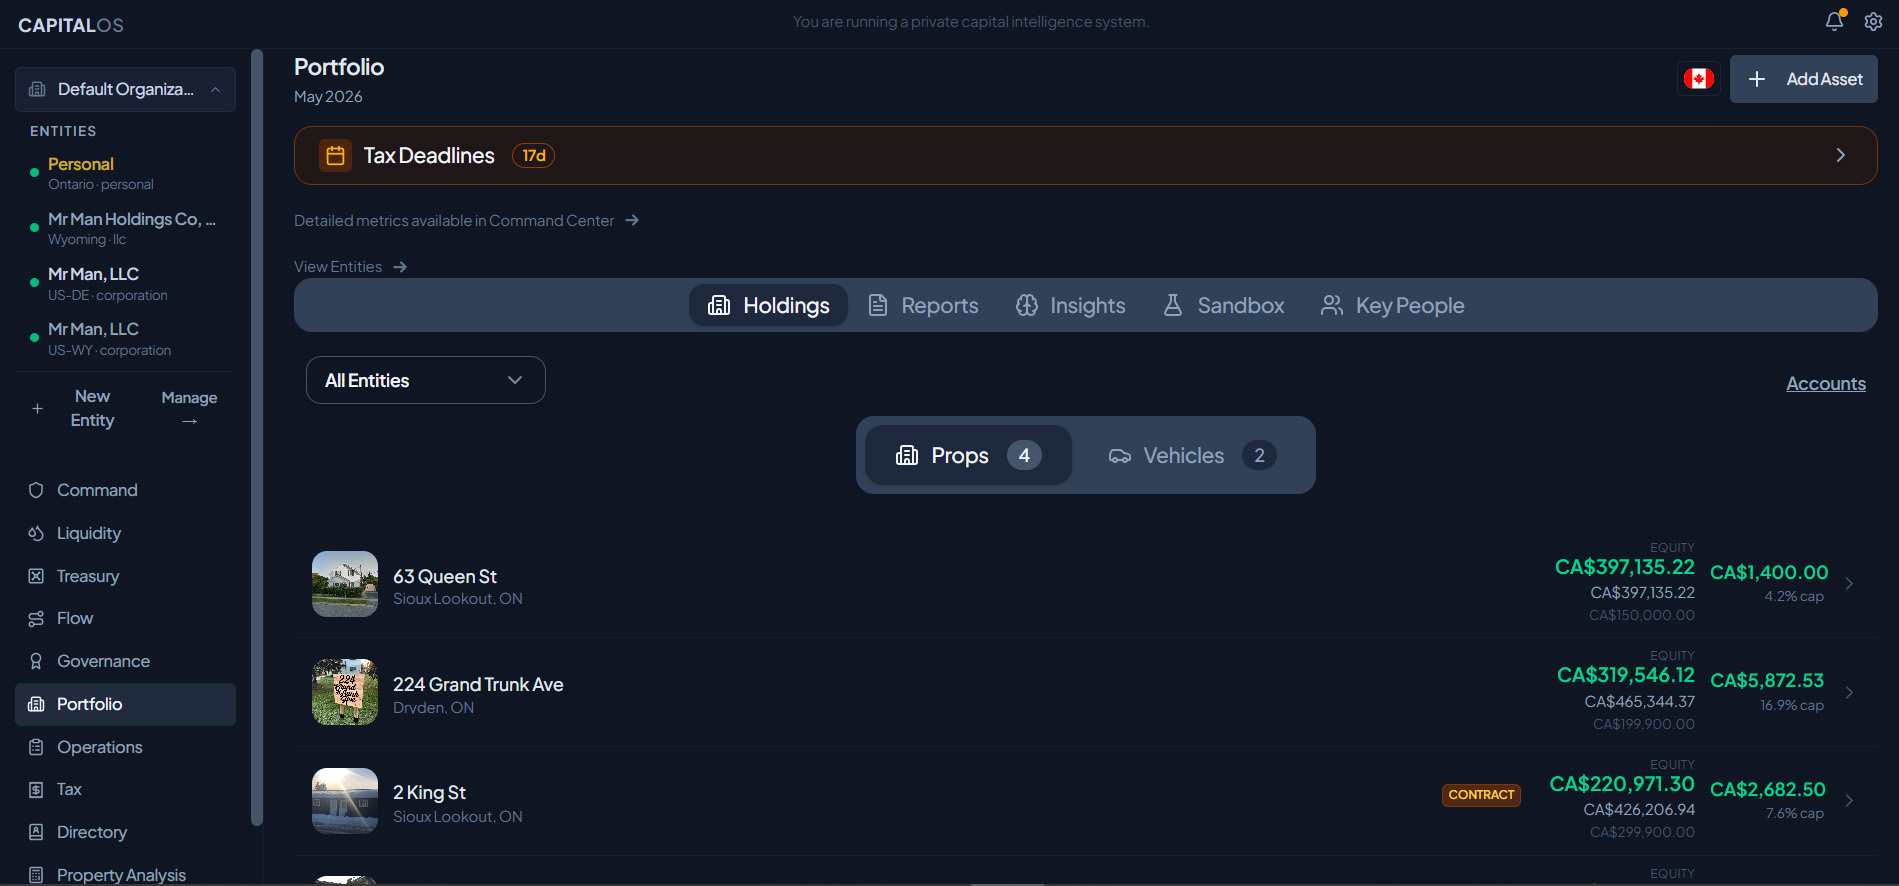Viewport: 1899px width, 886px height.
Task: Open the All Entities dropdown
Action: point(426,380)
